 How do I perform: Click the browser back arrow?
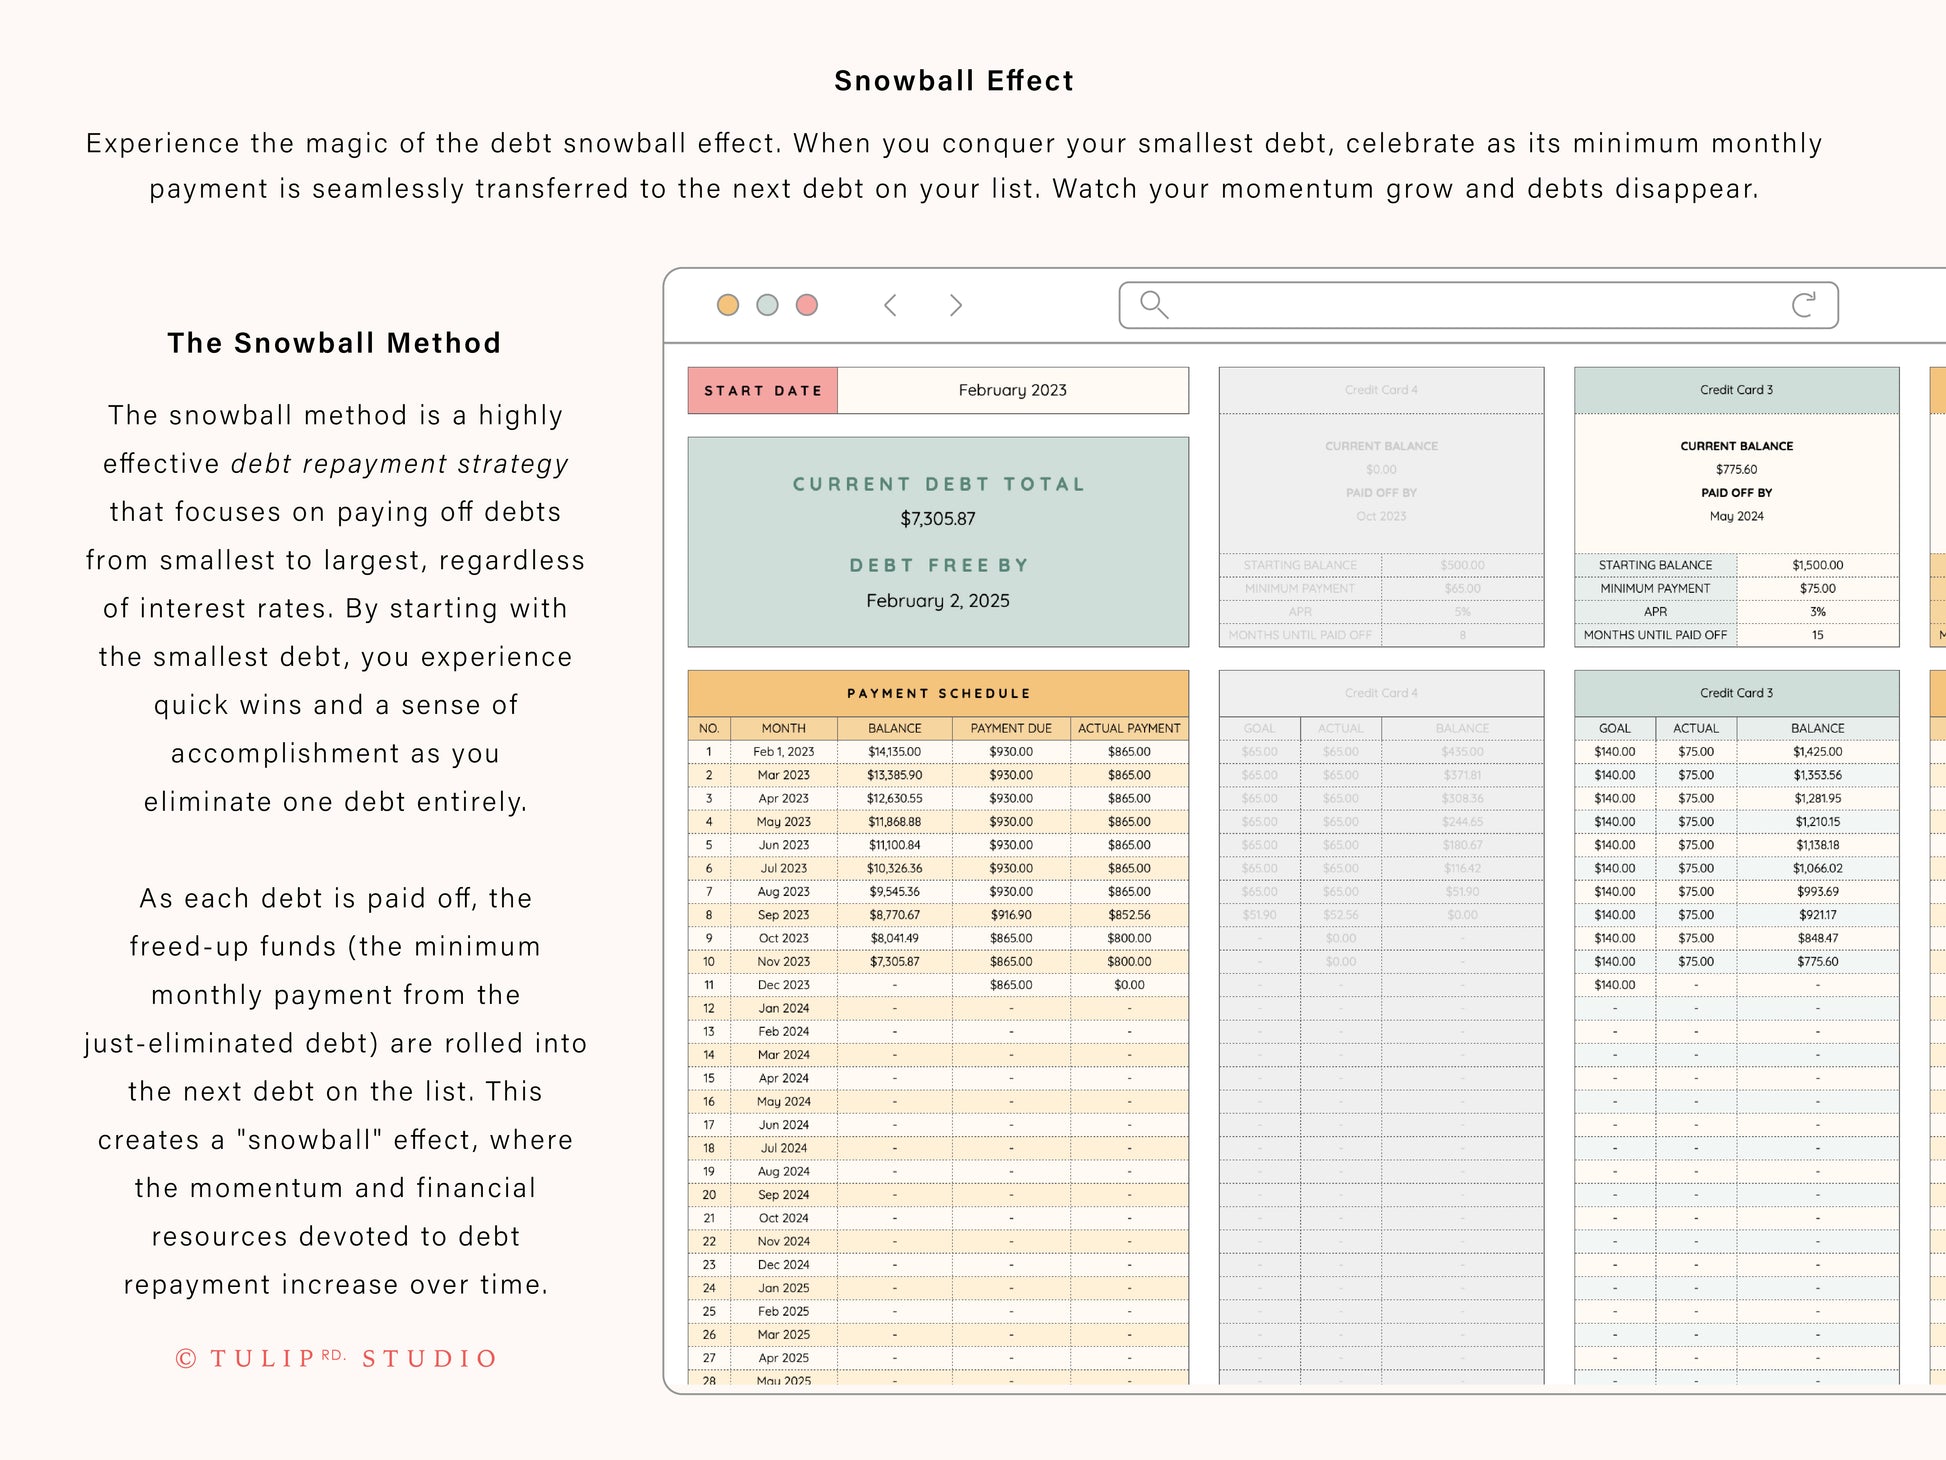point(890,305)
